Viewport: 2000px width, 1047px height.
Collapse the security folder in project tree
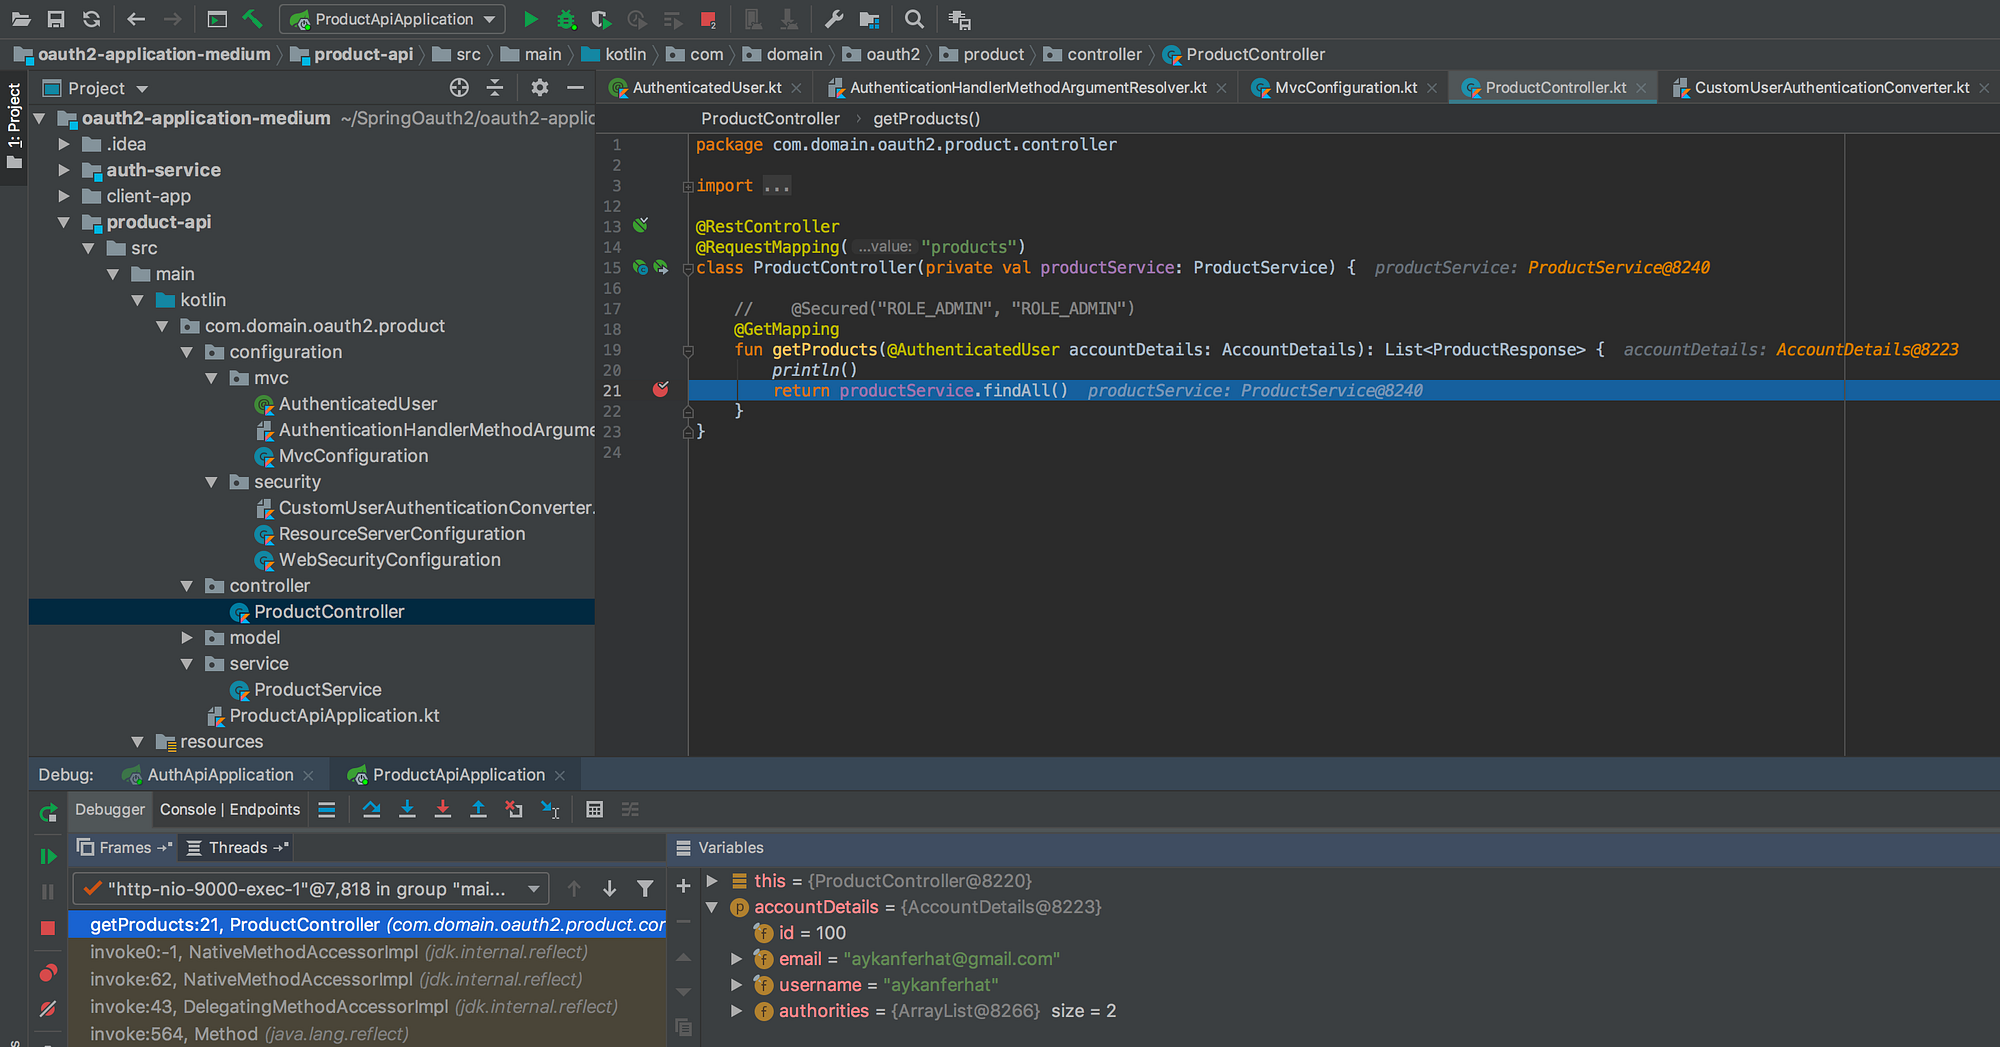[x=211, y=482]
